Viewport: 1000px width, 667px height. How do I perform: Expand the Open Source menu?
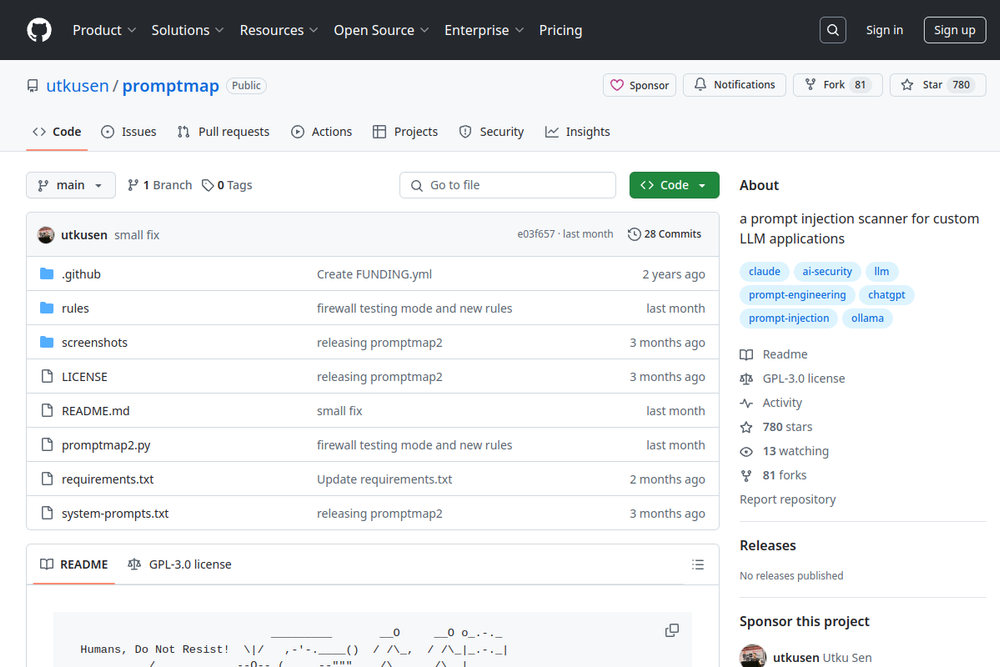pyautogui.click(x=381, y=30)
